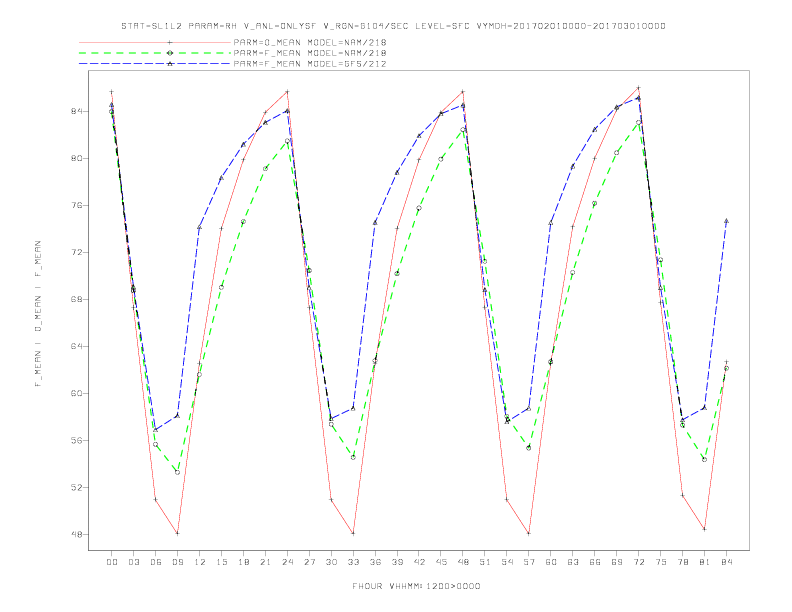Click the x-axis tick label 75
This screenshot has width=792, height=612.
pyautogui.click(x=661, y=562)
